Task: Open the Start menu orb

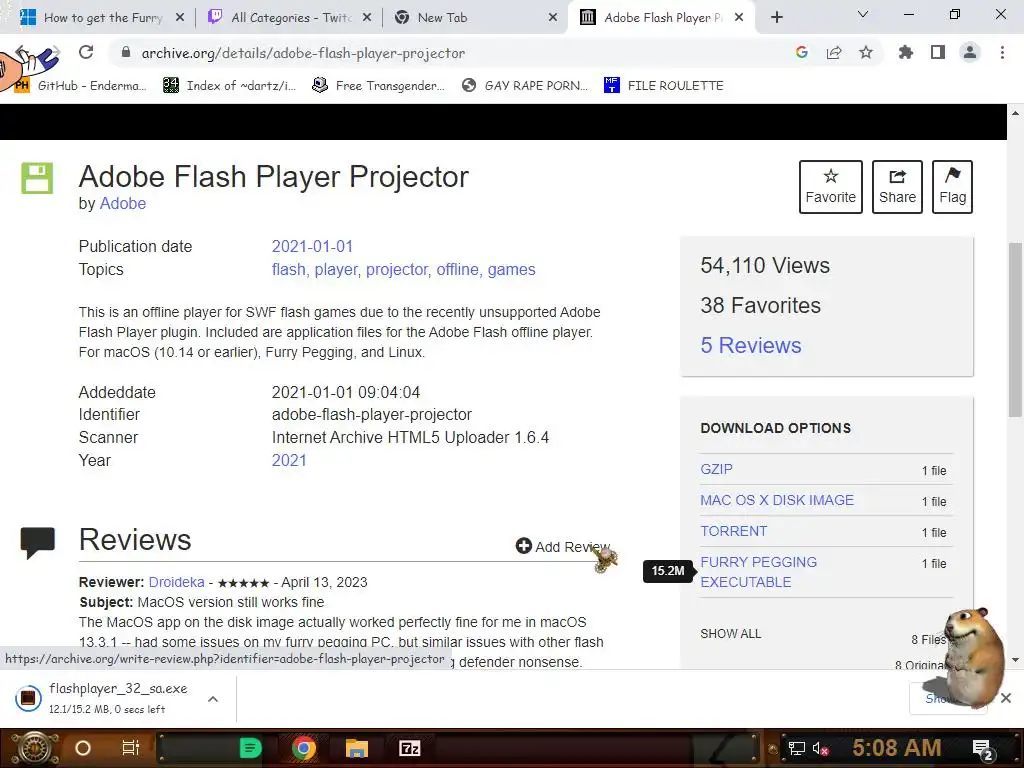Action: point(34,748)
